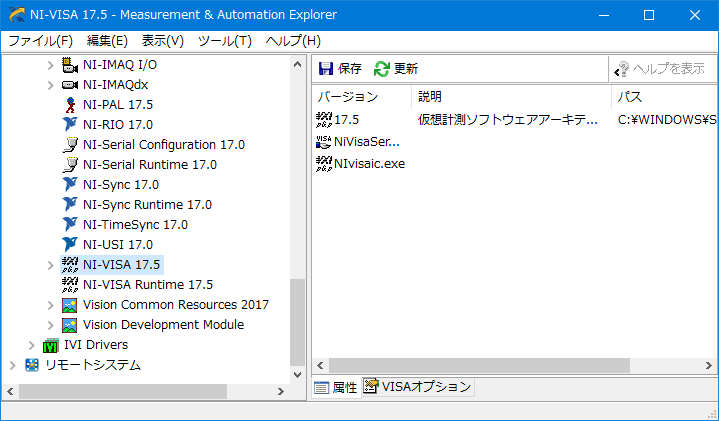The height and width of the screenshot is (421, 719).
Task: Expand the NI-IMAQ I/O node
Action: coord(50,65)
